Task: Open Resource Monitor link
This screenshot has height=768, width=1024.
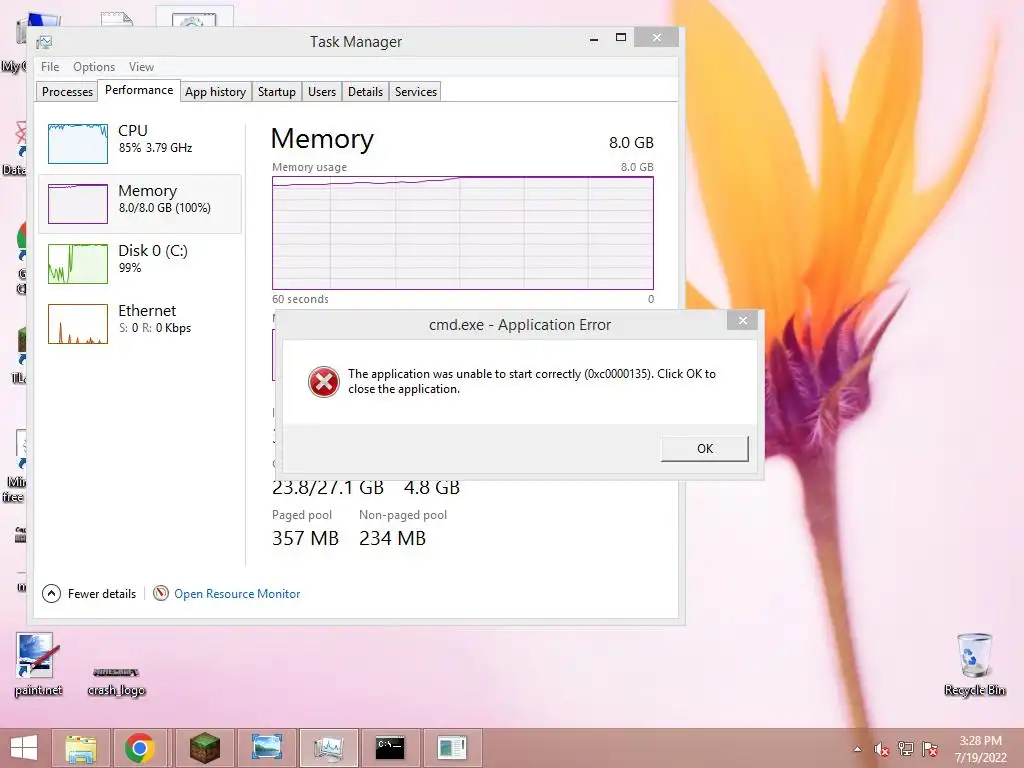Action: (x=237, y=594)
